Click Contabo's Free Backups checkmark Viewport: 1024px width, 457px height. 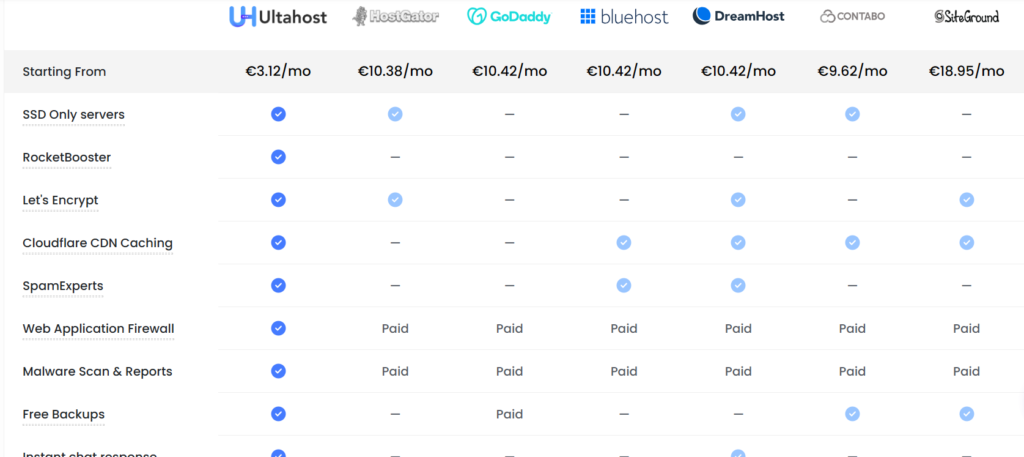click(852, 413)
